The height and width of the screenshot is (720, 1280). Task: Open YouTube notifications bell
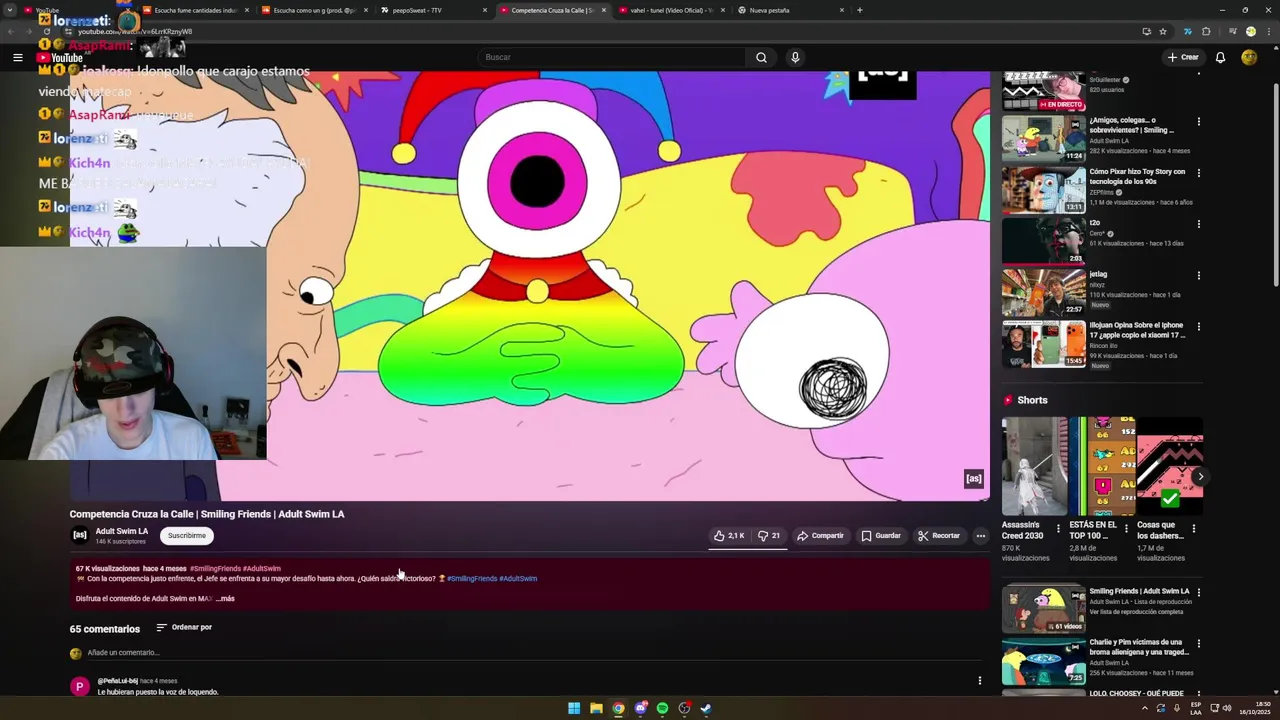(1220, 57)
